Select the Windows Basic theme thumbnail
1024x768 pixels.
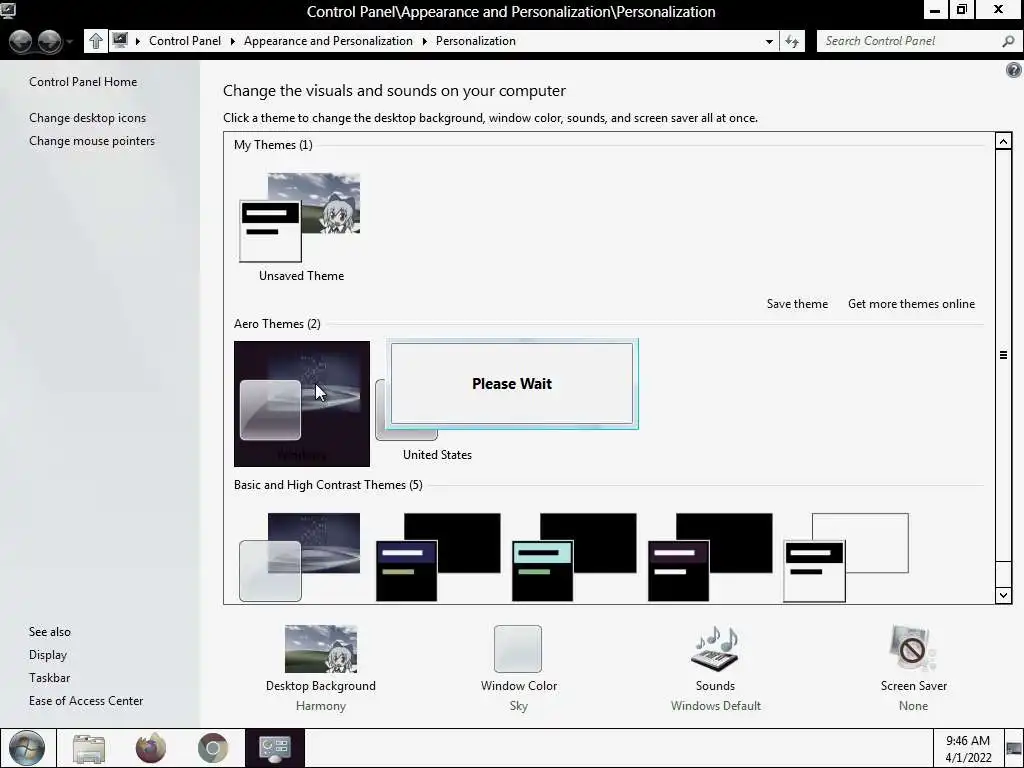coord(300,556)
